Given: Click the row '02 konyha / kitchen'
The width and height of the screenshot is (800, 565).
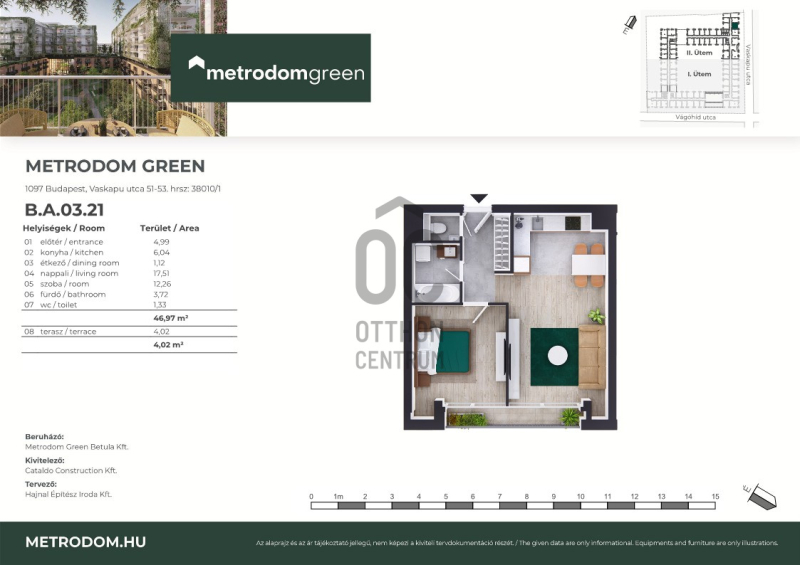Looking at the screenshot, I should tap(97, 252).
